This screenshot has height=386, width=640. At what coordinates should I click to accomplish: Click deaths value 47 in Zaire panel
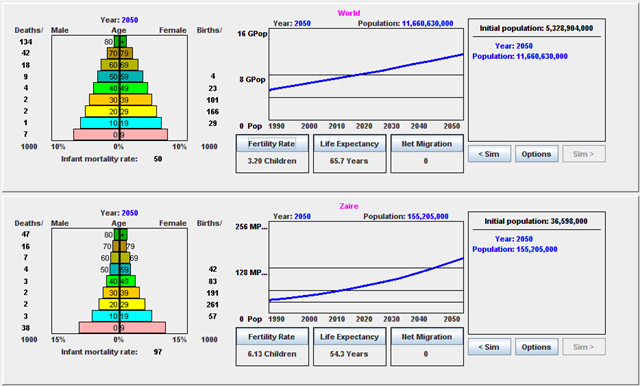coord(26,235)
